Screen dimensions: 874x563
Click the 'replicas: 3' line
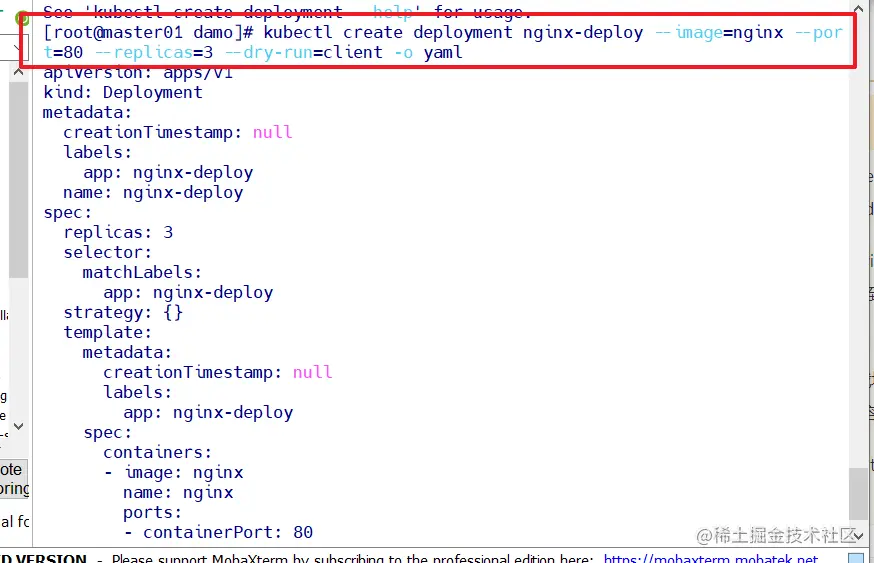[118, 232]
